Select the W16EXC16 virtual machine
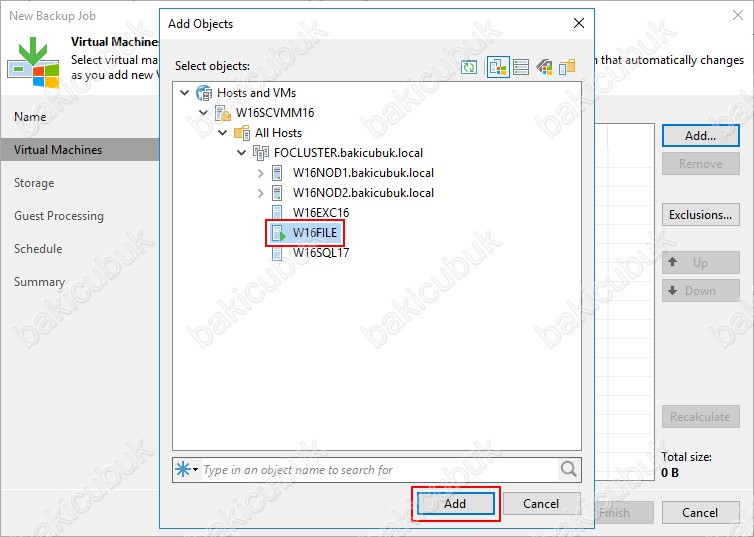The image size is (754, 537). point(321,213)
